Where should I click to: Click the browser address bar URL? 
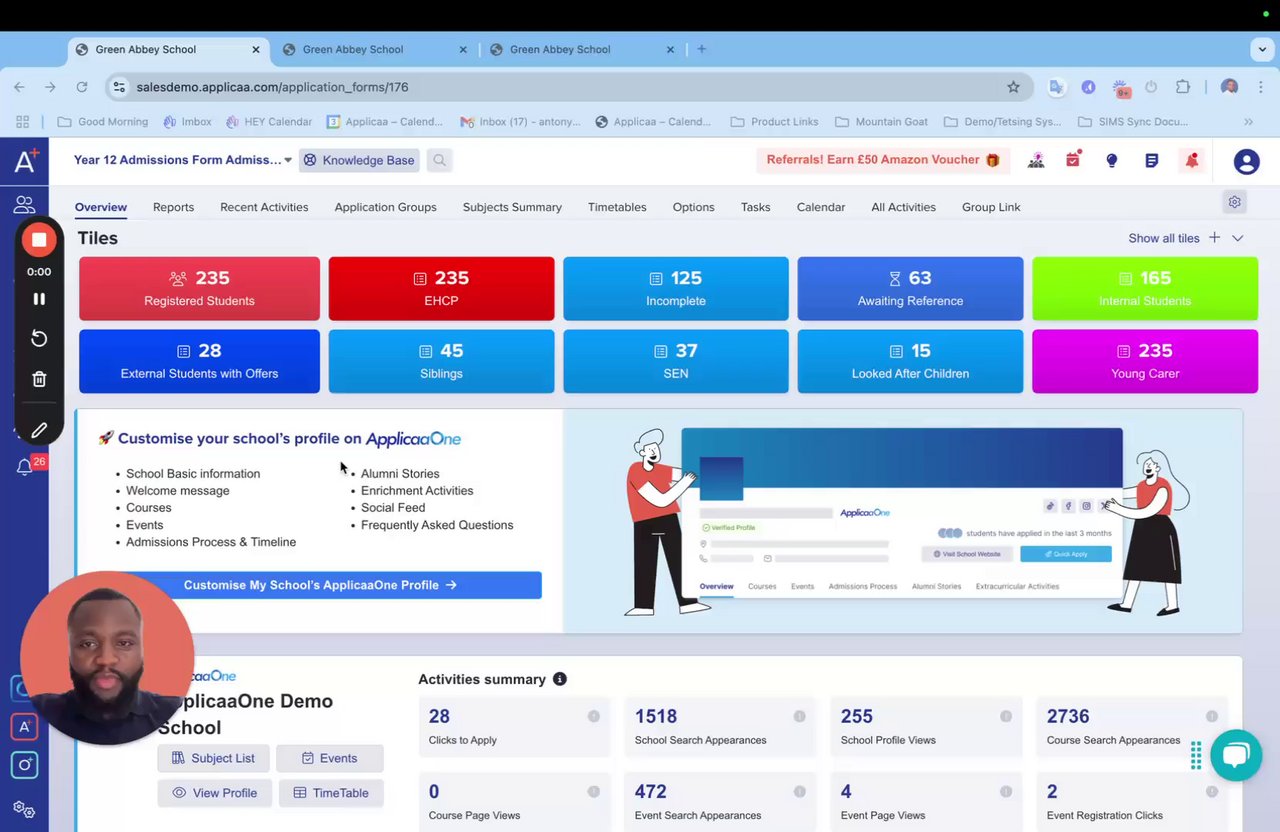272,87
